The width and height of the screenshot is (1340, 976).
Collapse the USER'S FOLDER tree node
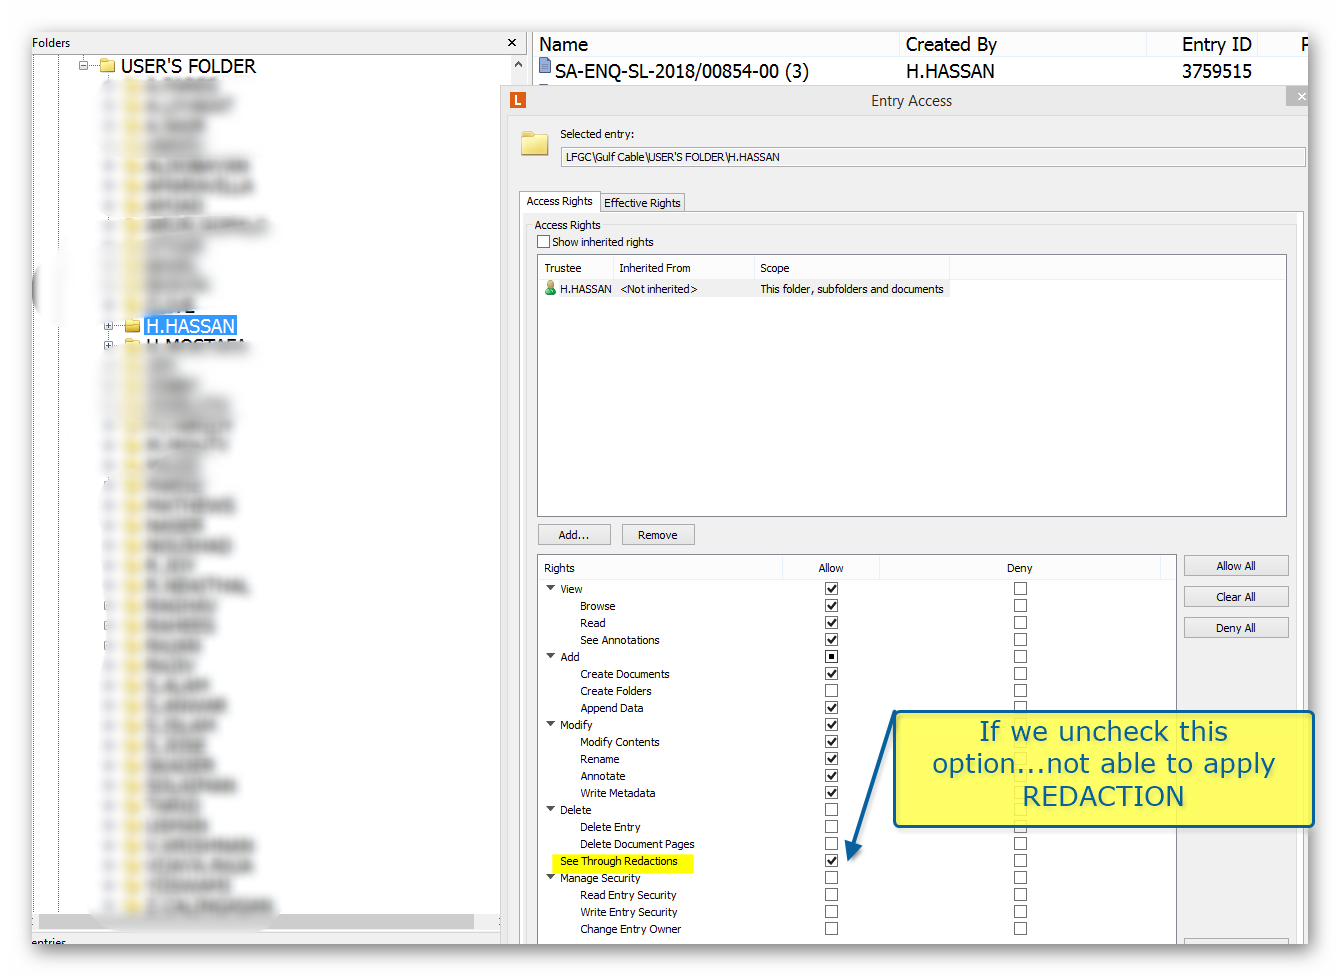[x=85, y=66]
